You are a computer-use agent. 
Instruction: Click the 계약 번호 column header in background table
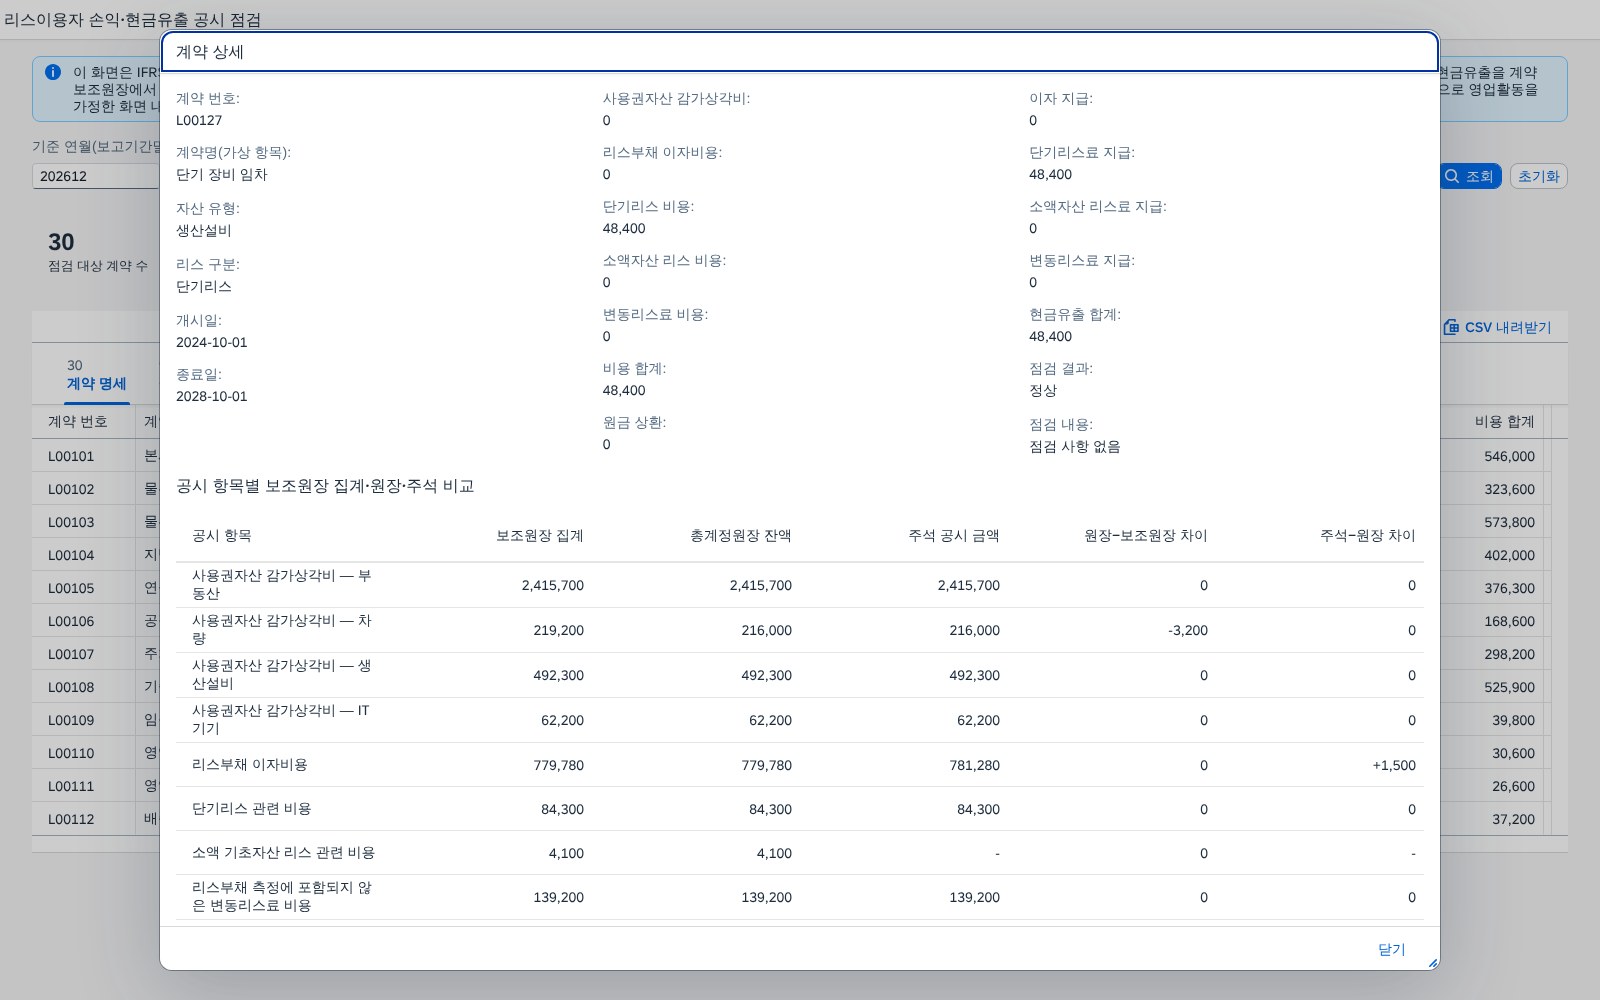[x=83, y=422]
